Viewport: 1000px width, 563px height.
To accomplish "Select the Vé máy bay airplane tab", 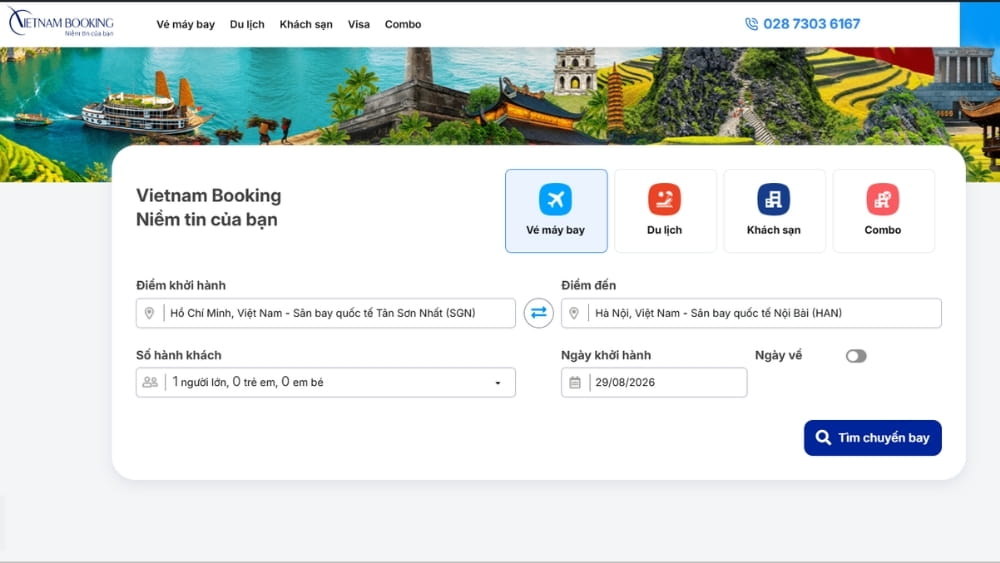I will (x=556, y=211).
